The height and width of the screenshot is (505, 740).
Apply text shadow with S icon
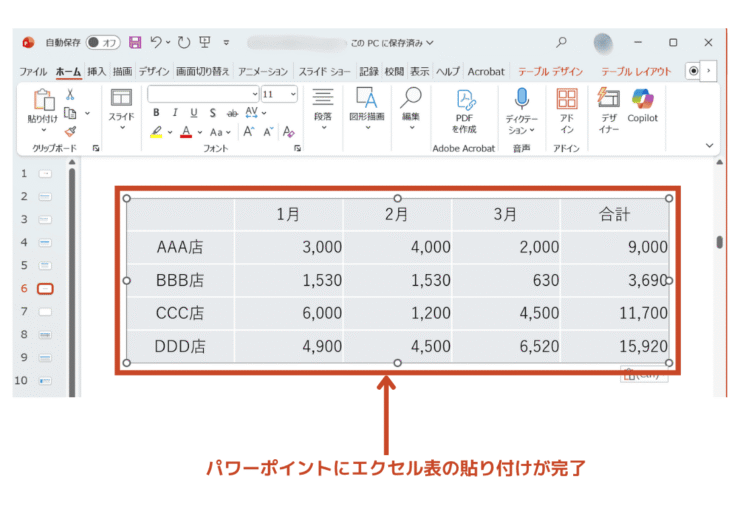point(213,113)
